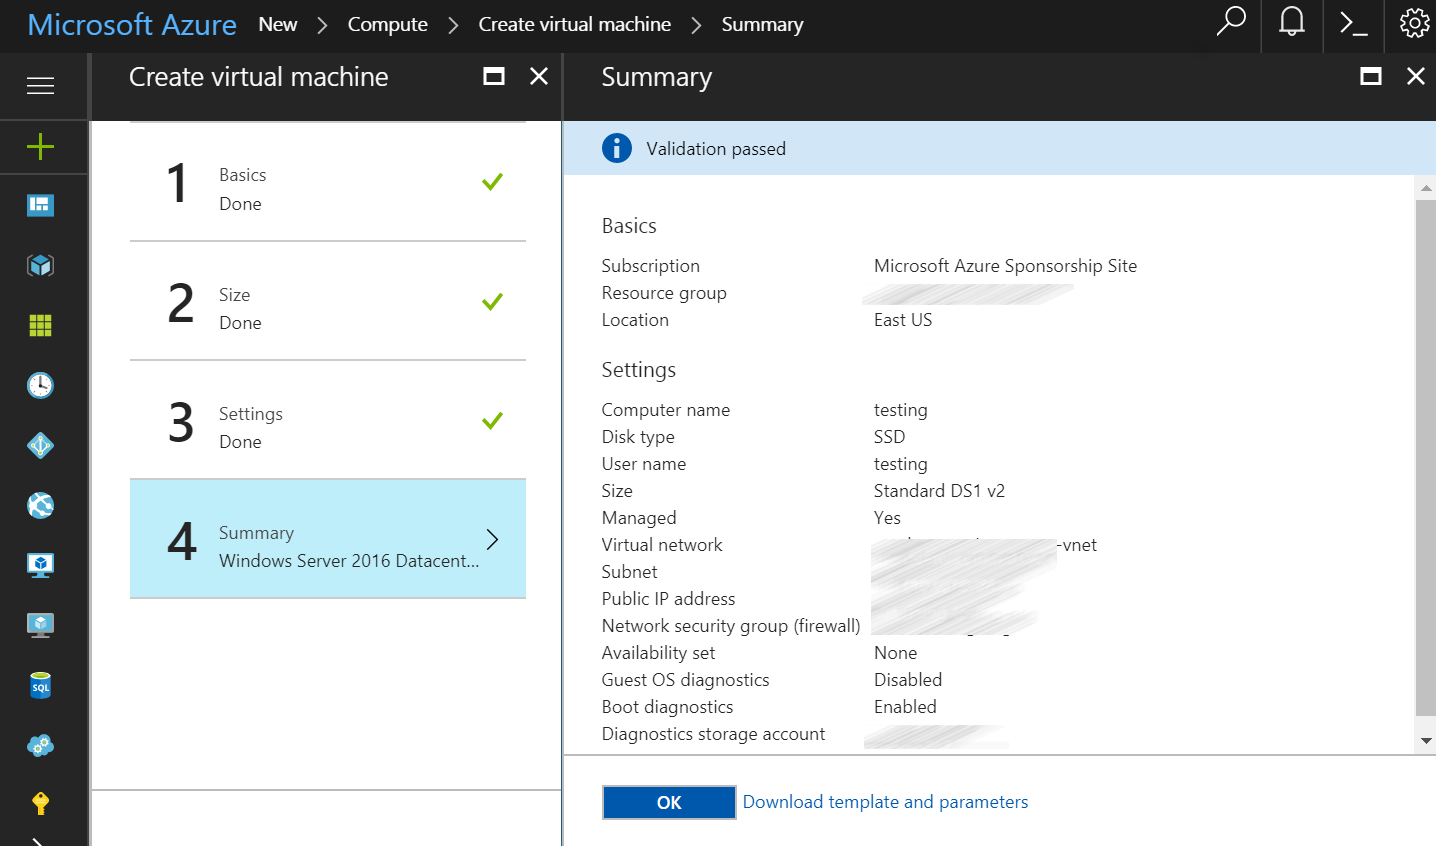The height and width of the screenshot is (846, 1436).
Task: Click the Validation passed info icon
Action: click(x=617, y=148)
